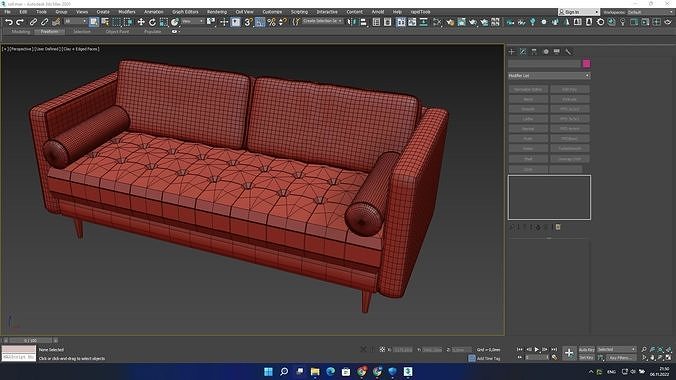Viewport: 676px width, 380px height.
Task: Toggle Window/Crossing selection mode
Action: tap(128, 22)
